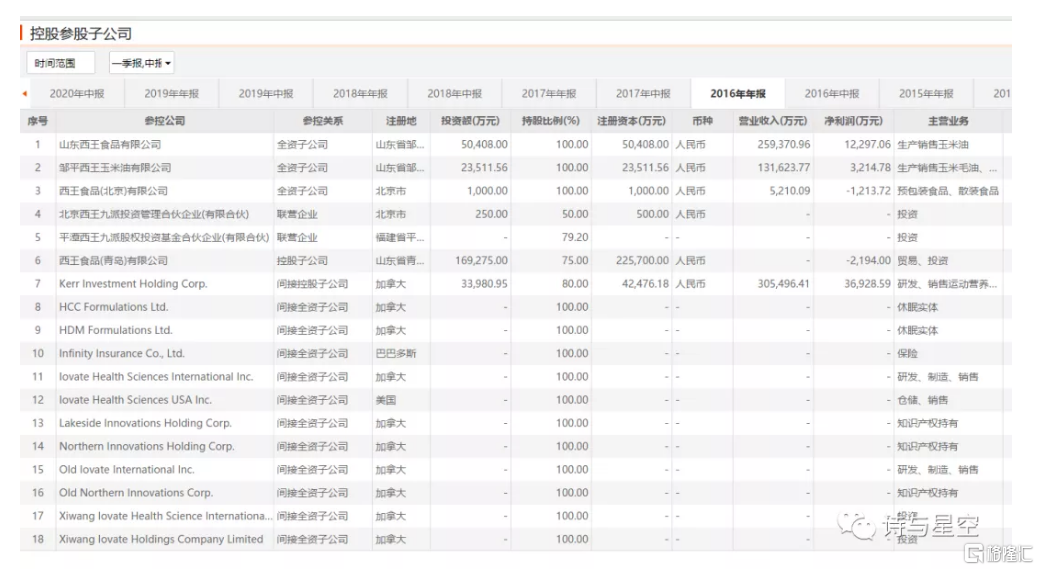Select Old Northern Innovations Corp. row
Viewport: 1039px width, 570px height.
(516, 492)
